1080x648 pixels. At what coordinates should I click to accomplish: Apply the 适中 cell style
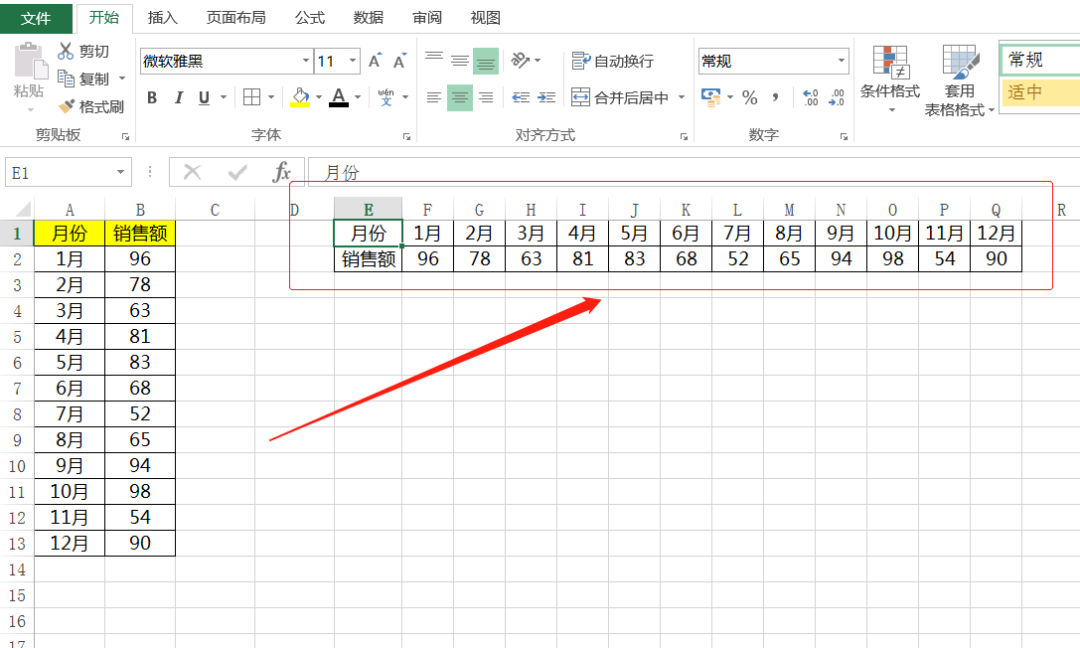click(1040, 92)
